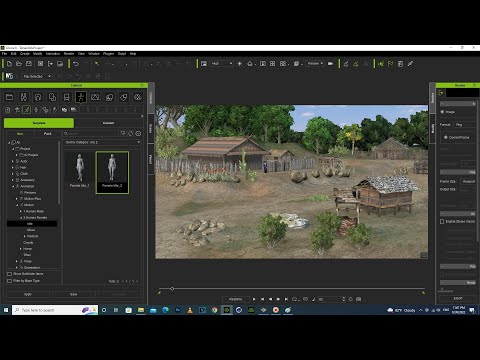
Task: Click the camera icon beside Preview dropdown
Action: 330,64
